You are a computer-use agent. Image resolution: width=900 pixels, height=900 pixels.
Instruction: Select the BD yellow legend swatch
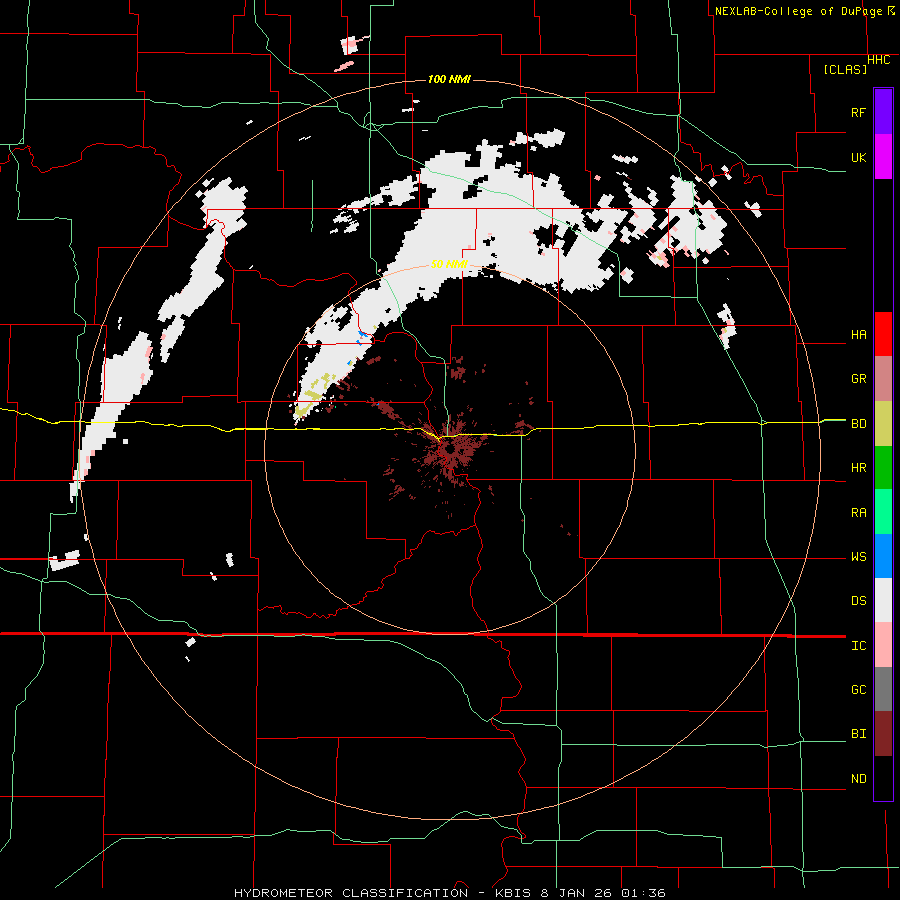click(x=883, y=423)
